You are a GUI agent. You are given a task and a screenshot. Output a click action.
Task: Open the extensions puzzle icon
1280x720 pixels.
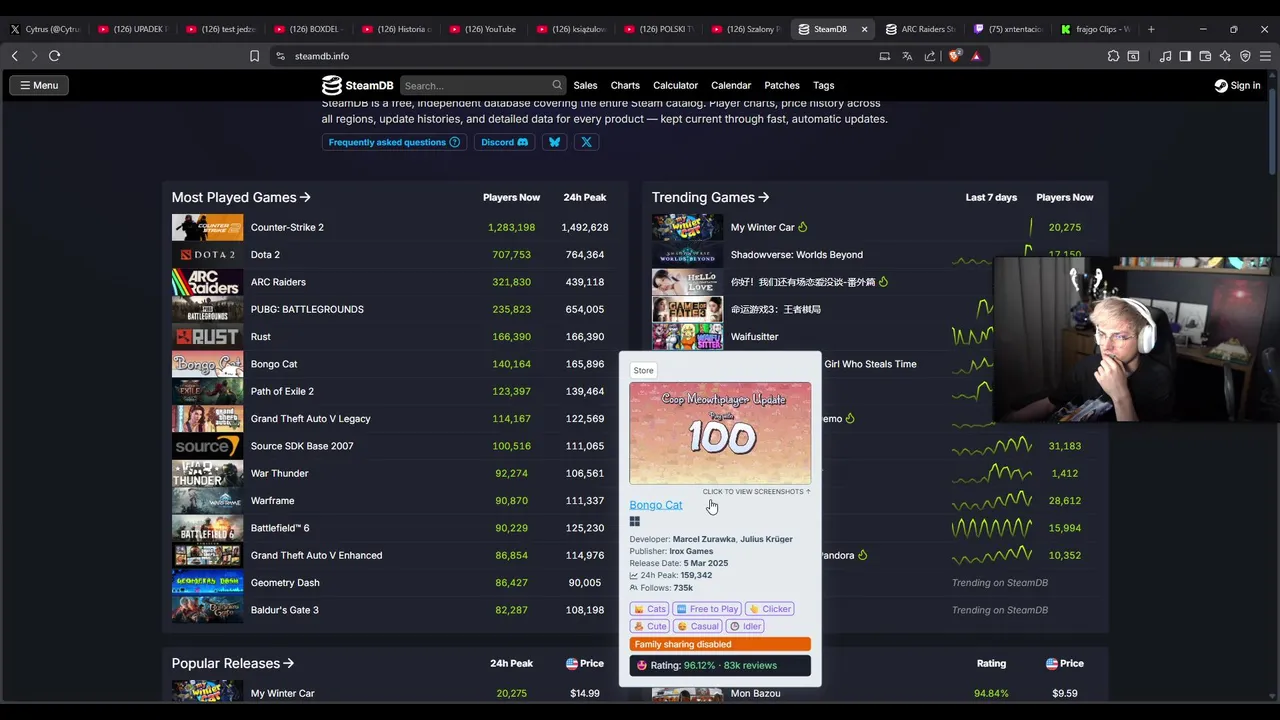[1113, 56]
